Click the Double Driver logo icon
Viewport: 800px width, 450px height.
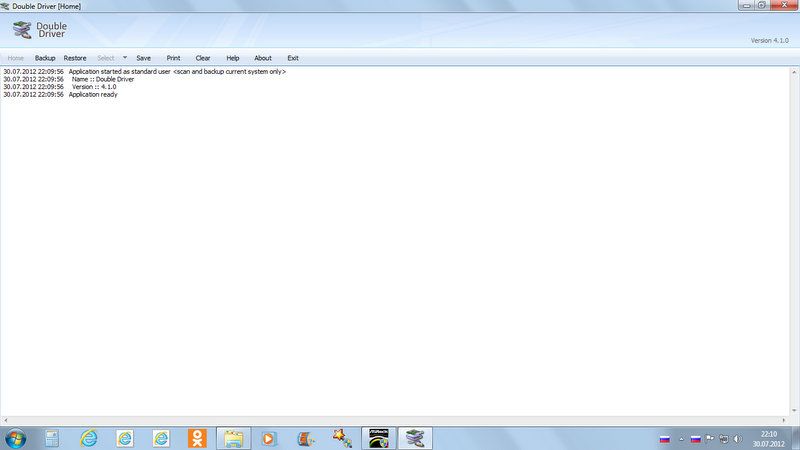pos(22,30)
